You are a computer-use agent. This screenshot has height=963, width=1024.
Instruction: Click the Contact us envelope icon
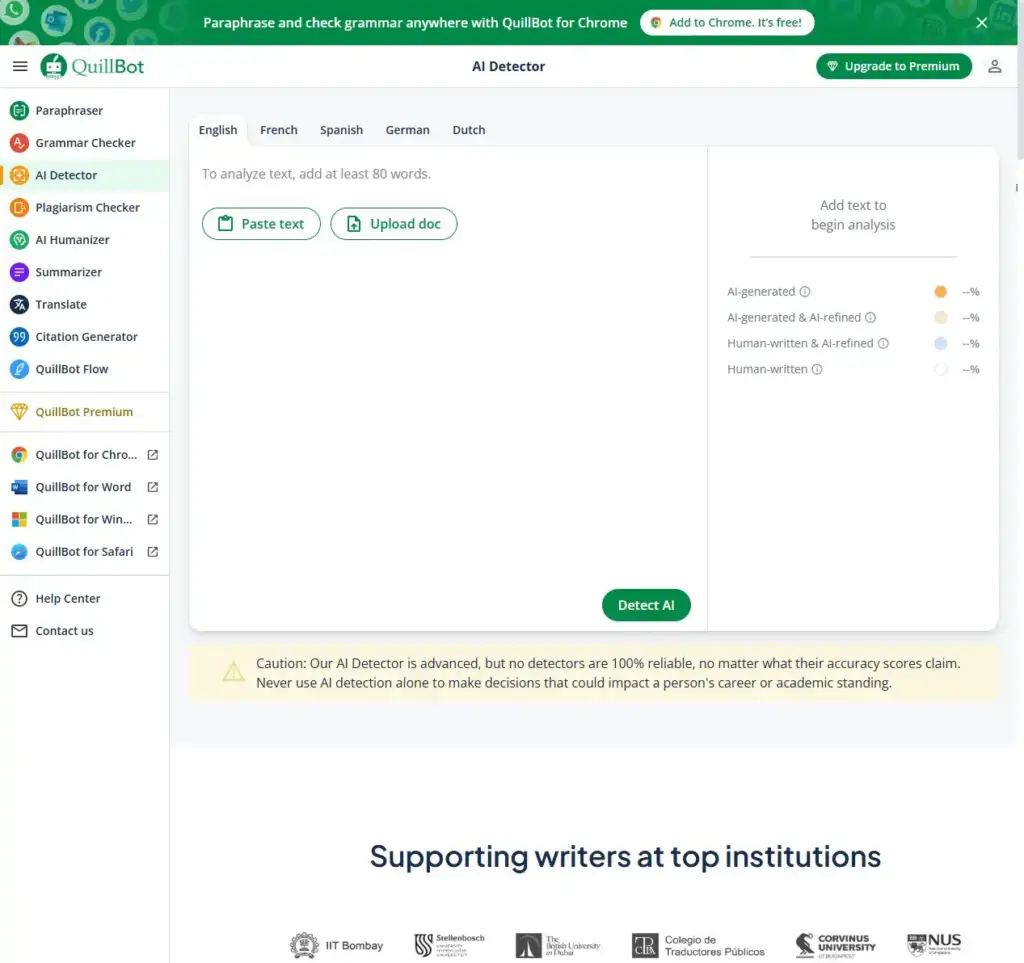(x=20, y=631)
